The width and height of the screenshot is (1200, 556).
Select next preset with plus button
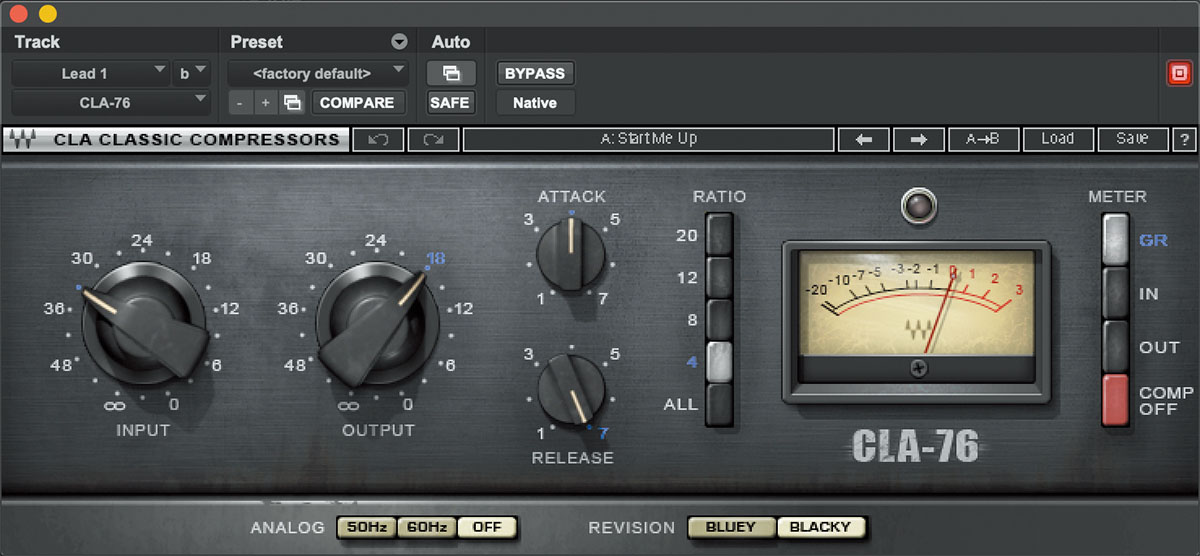tap(266, 102)
